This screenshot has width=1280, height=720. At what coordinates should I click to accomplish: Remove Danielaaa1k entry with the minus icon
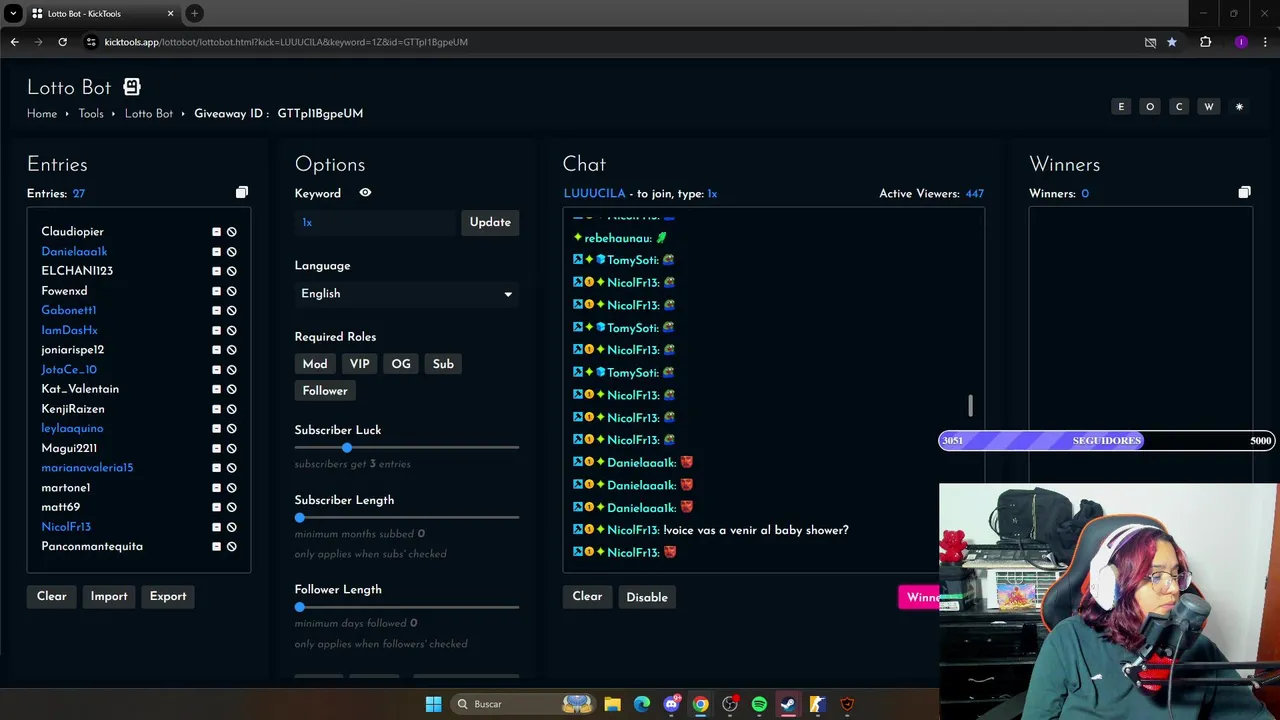[x=216, y=252]
